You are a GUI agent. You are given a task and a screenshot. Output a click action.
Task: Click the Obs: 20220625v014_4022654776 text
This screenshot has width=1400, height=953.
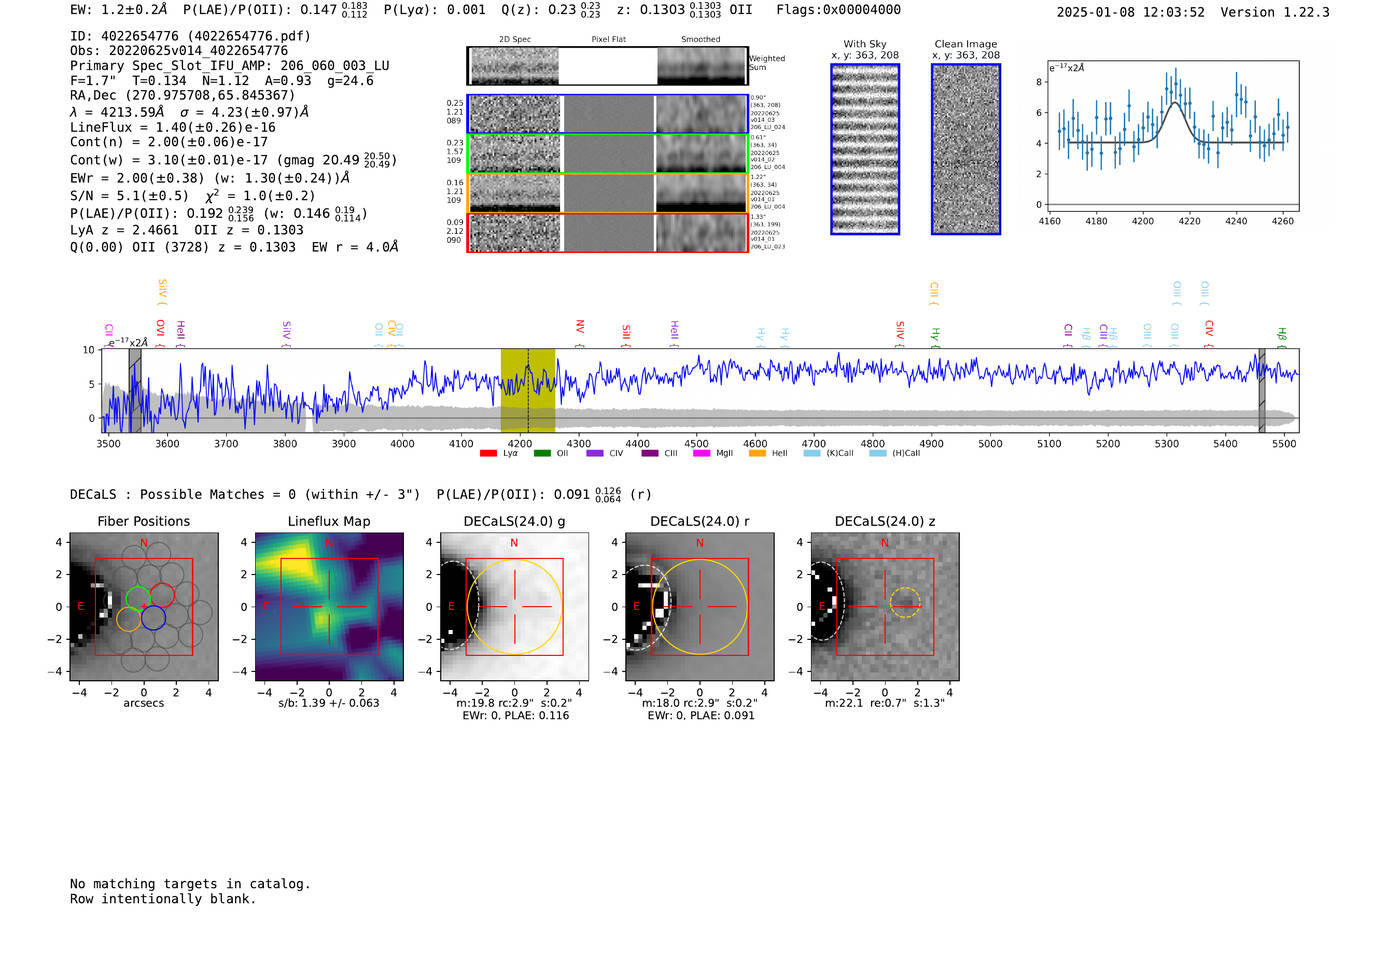coord(179,51)
